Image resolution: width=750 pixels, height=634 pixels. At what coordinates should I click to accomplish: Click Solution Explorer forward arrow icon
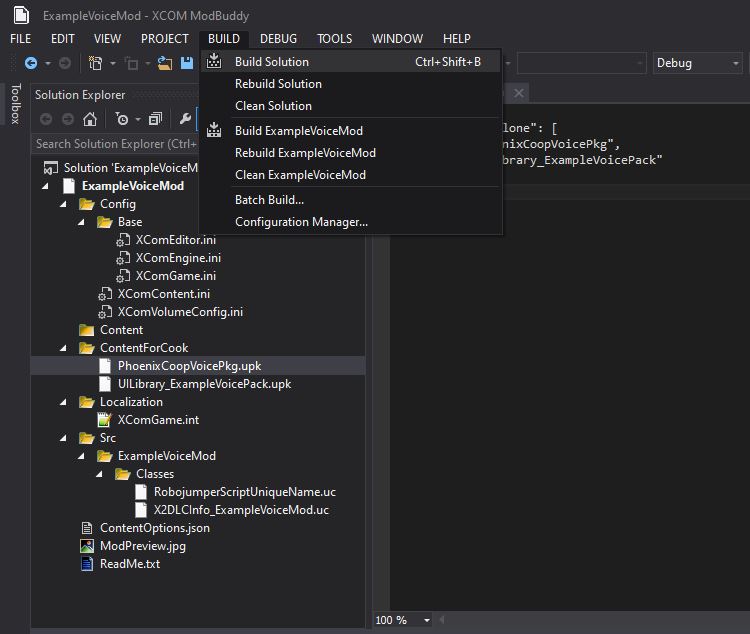68,119
